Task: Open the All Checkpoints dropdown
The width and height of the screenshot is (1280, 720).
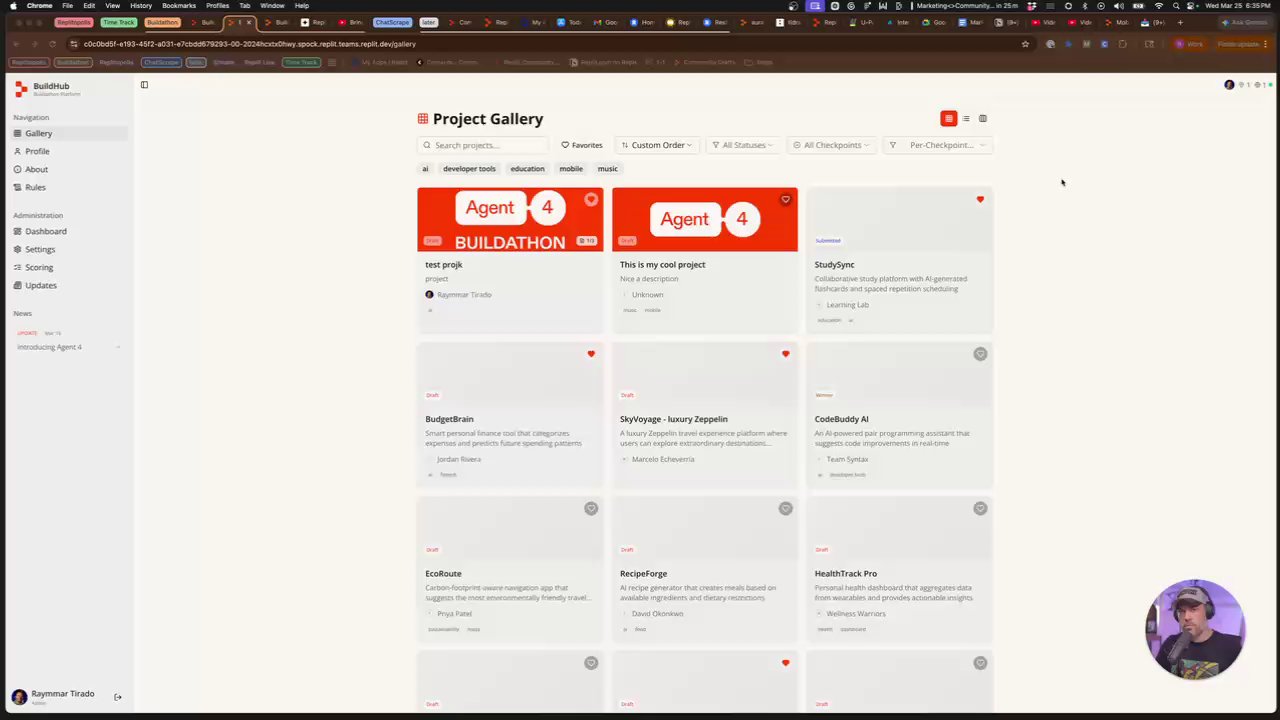Action: (831, 145)
